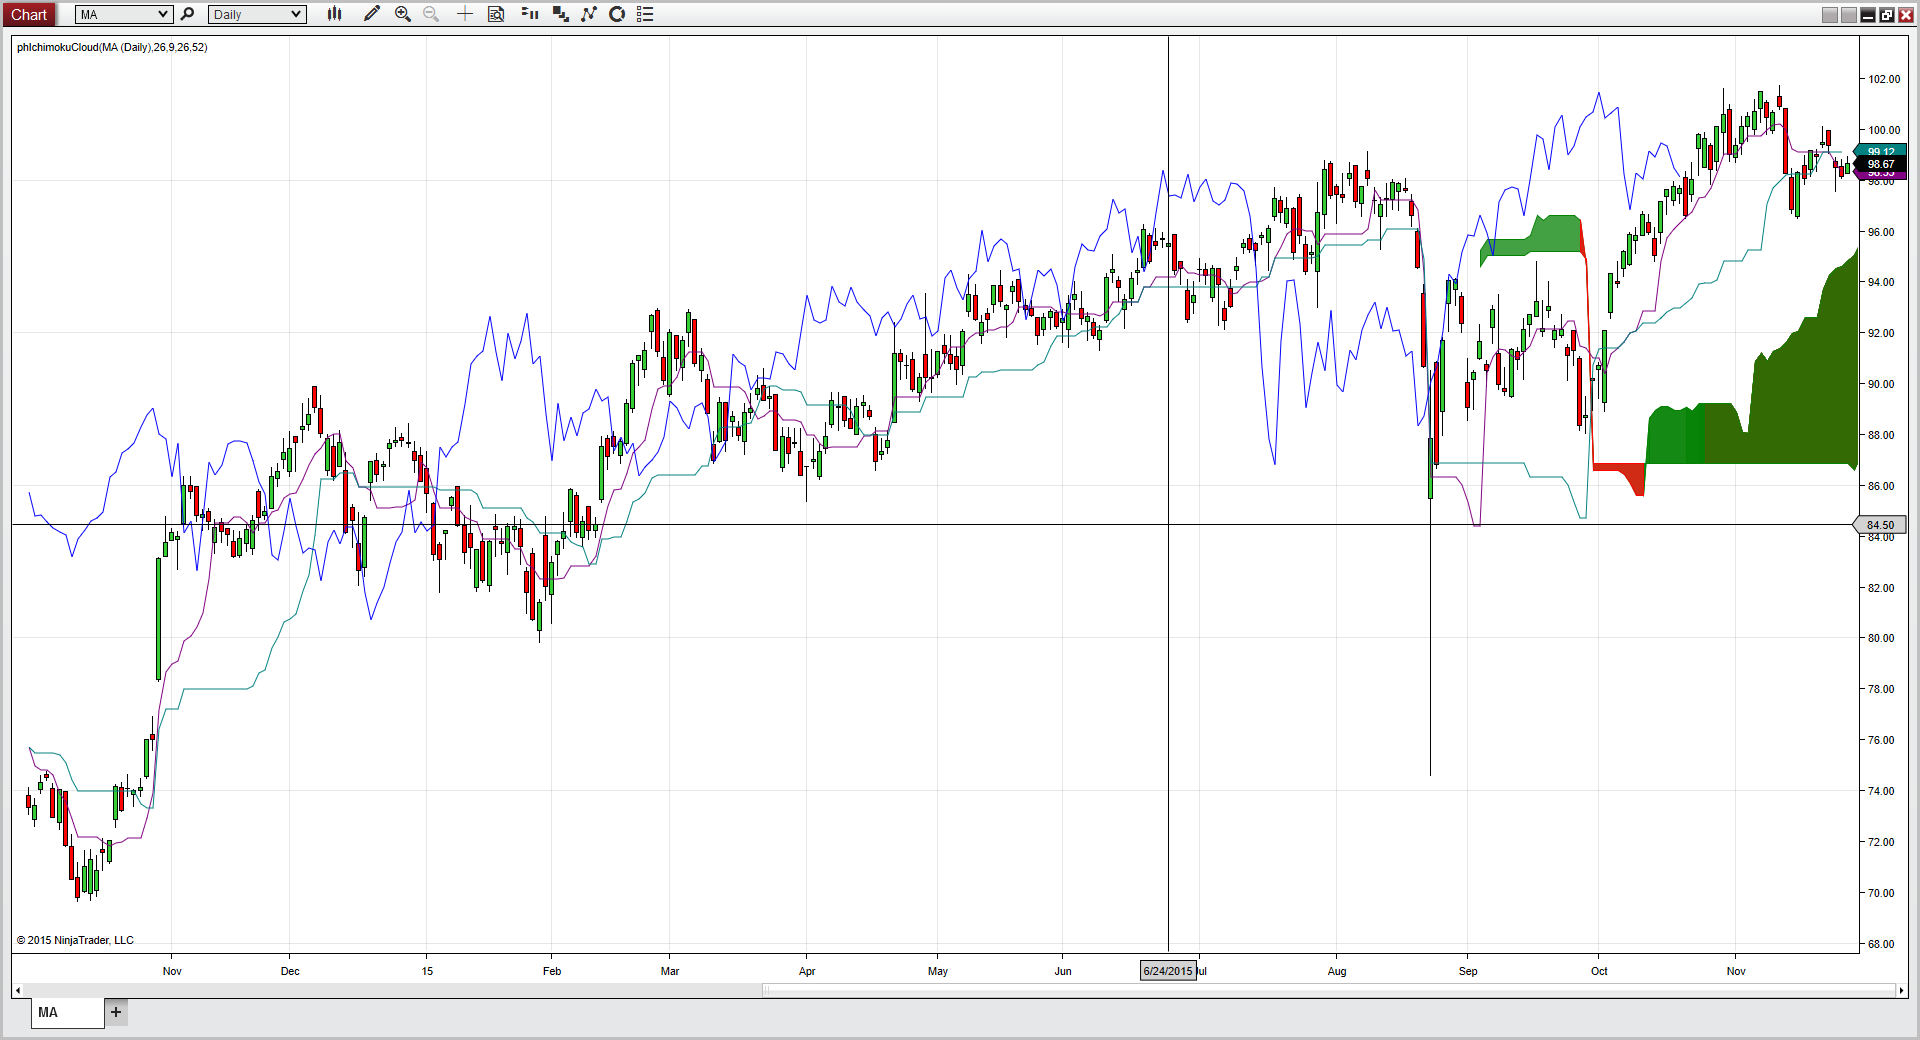
Task: Click the 90.00 price axis label
Action: 1881,384
